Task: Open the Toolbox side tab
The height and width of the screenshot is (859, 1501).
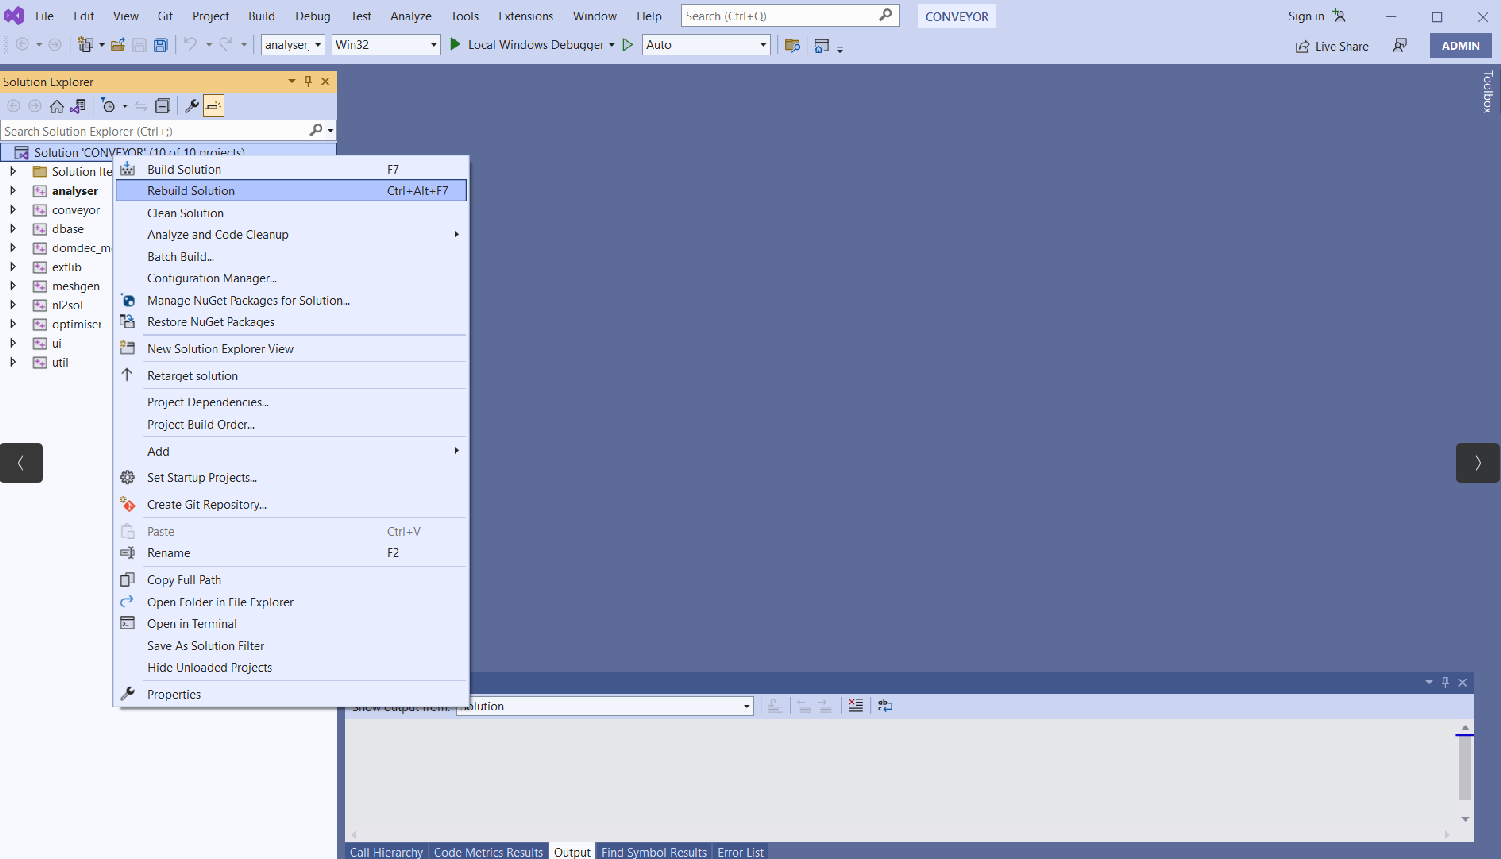Action: [x=1487, y=91]
